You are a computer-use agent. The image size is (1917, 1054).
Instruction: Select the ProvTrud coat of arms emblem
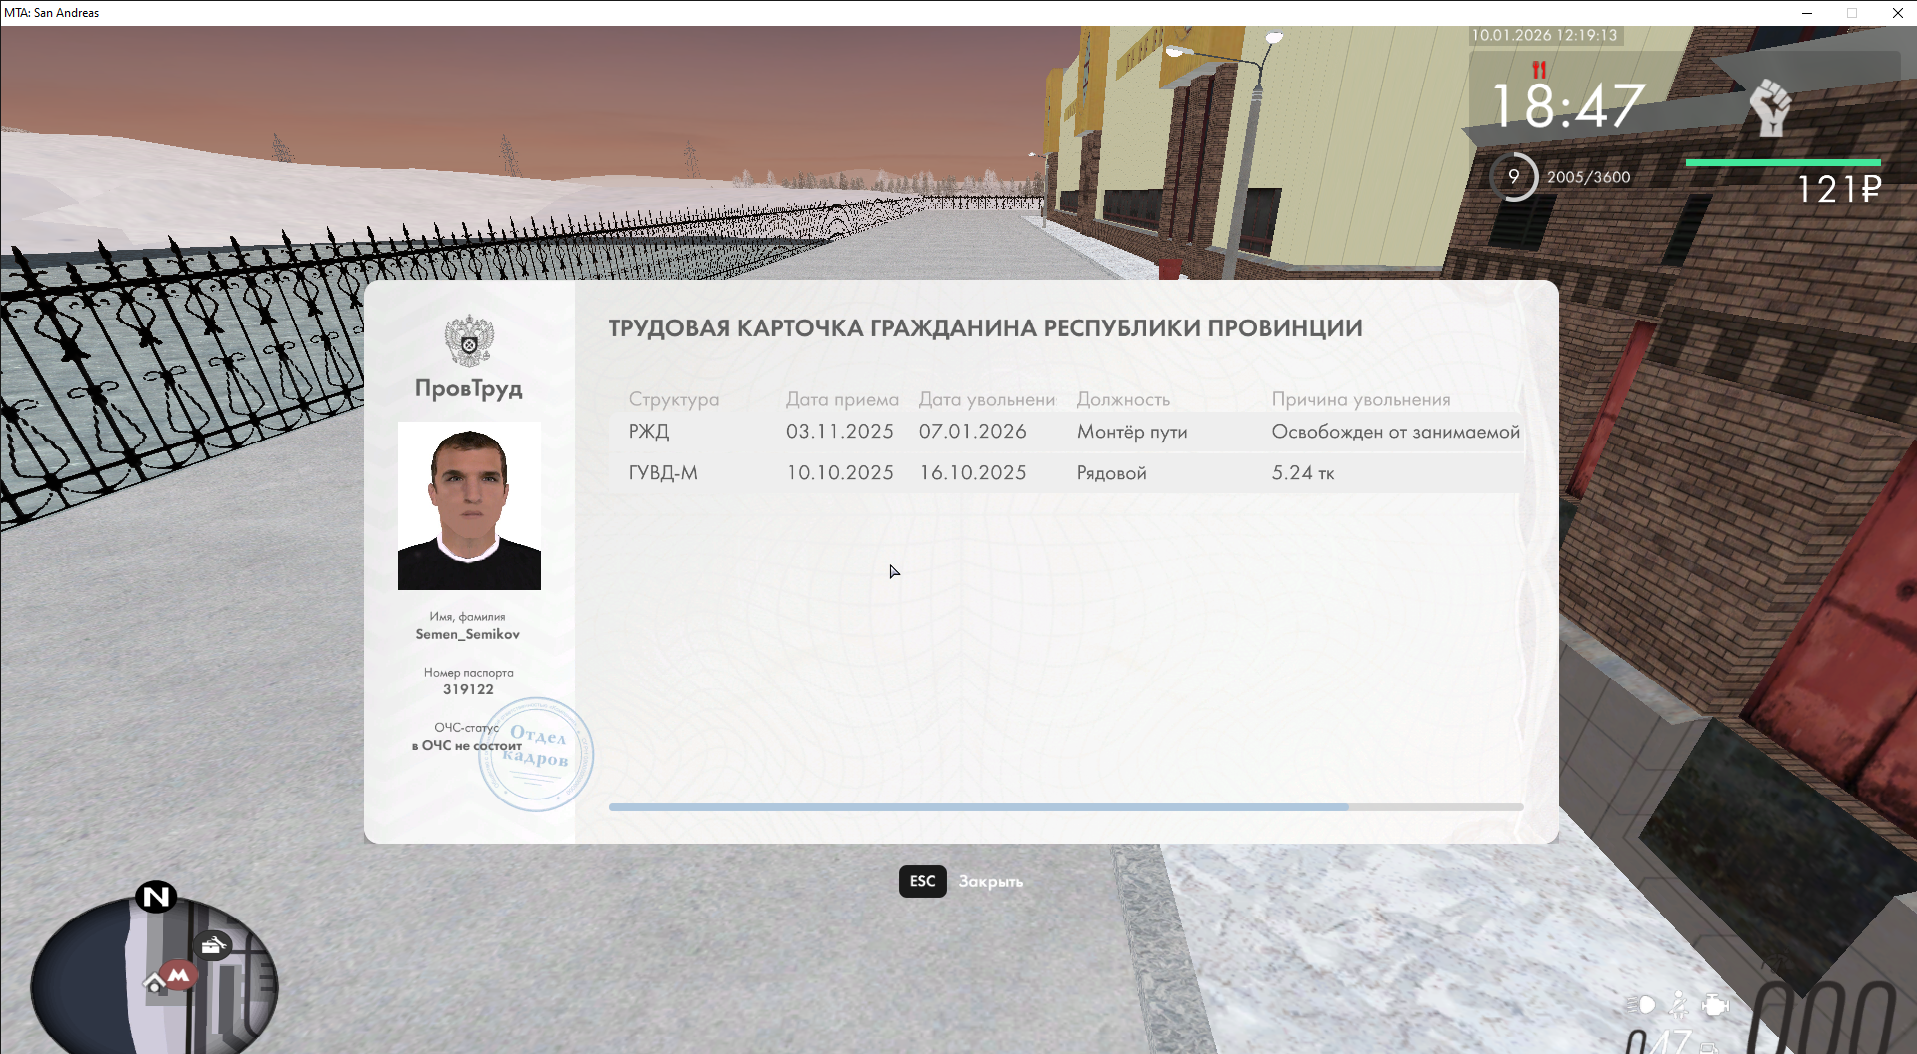tap(467, 341)
